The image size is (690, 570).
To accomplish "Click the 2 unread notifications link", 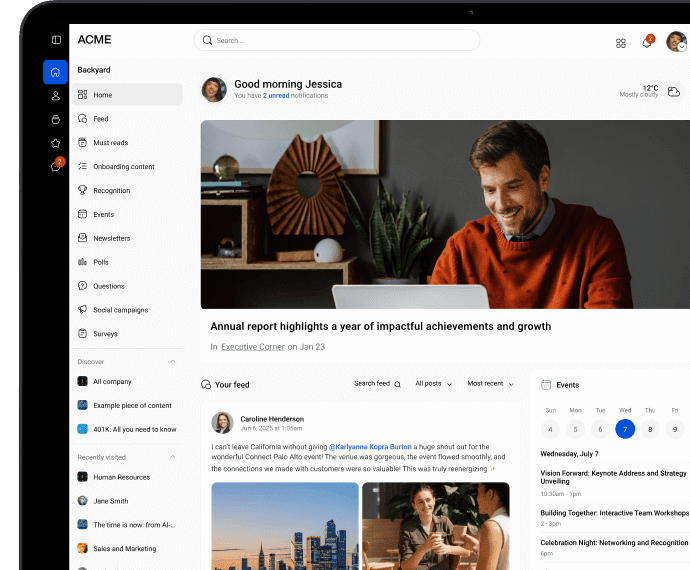I will tap(277, 96).
